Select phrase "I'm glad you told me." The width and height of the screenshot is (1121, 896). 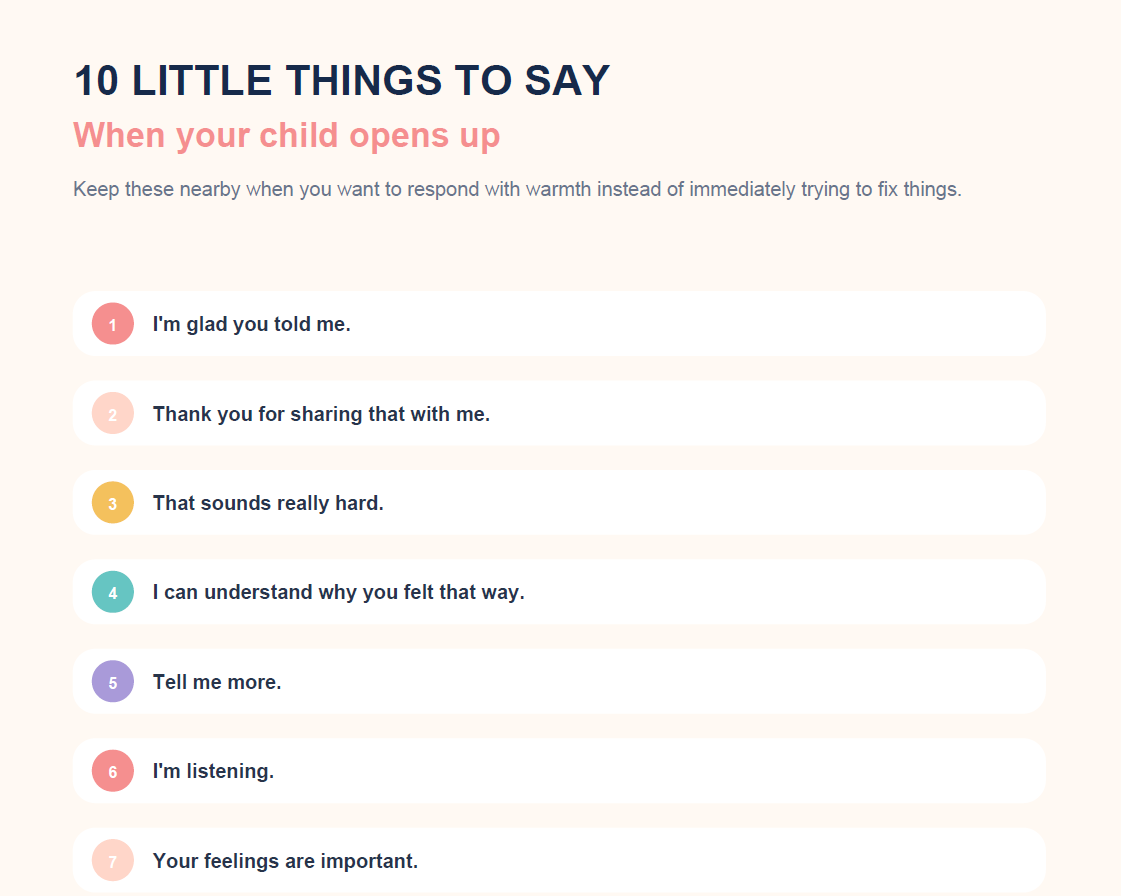click(x=252, y=324)
